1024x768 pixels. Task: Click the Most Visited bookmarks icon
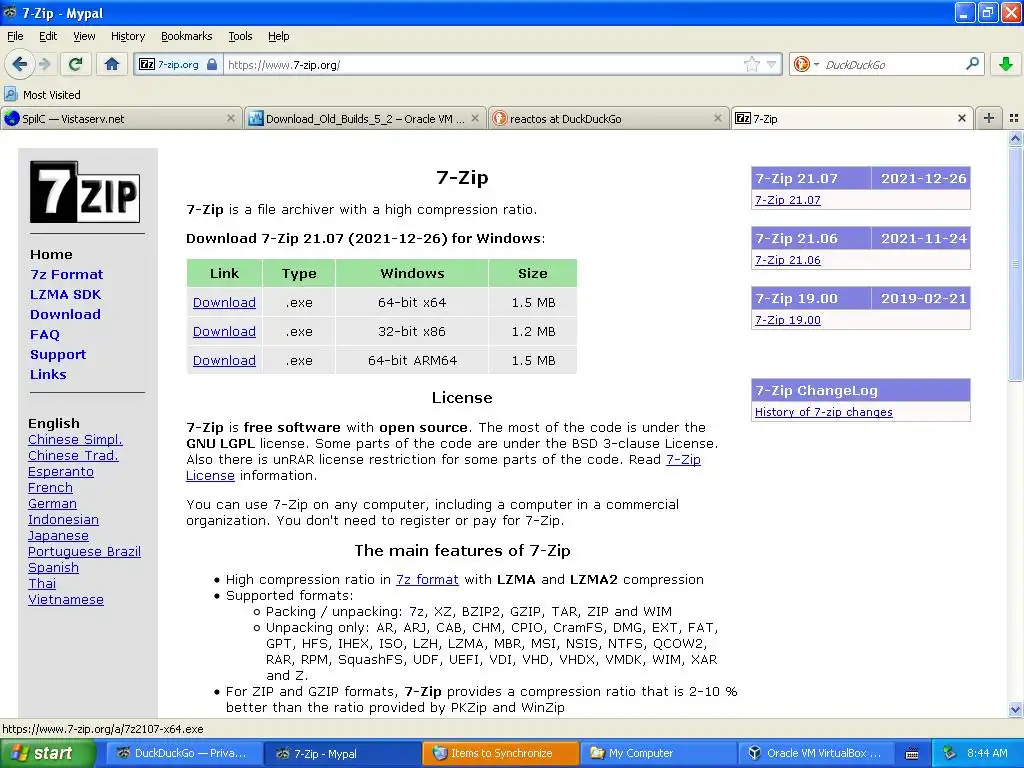tap(10, 94)
